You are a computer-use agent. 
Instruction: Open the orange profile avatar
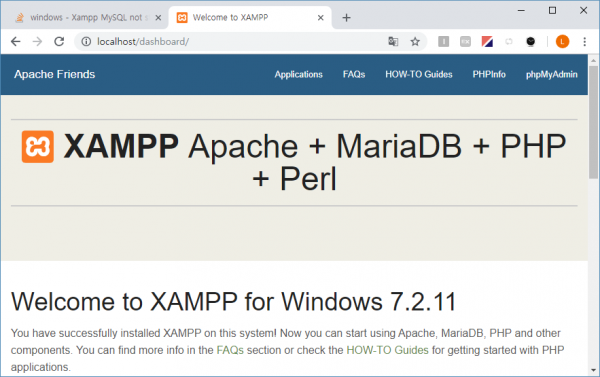click(562, 41)
